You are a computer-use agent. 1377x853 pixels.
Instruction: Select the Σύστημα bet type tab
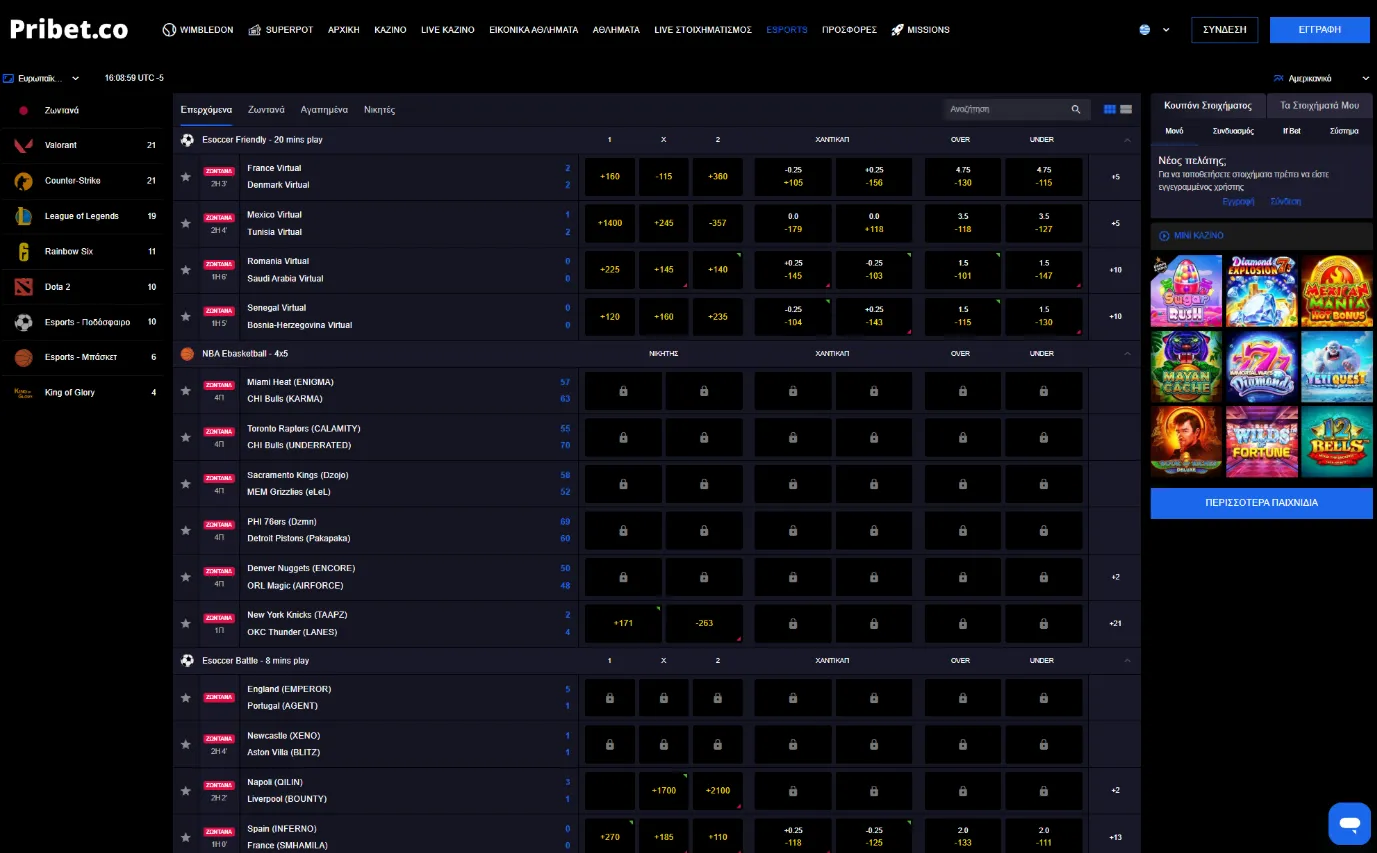point(1344,131)
